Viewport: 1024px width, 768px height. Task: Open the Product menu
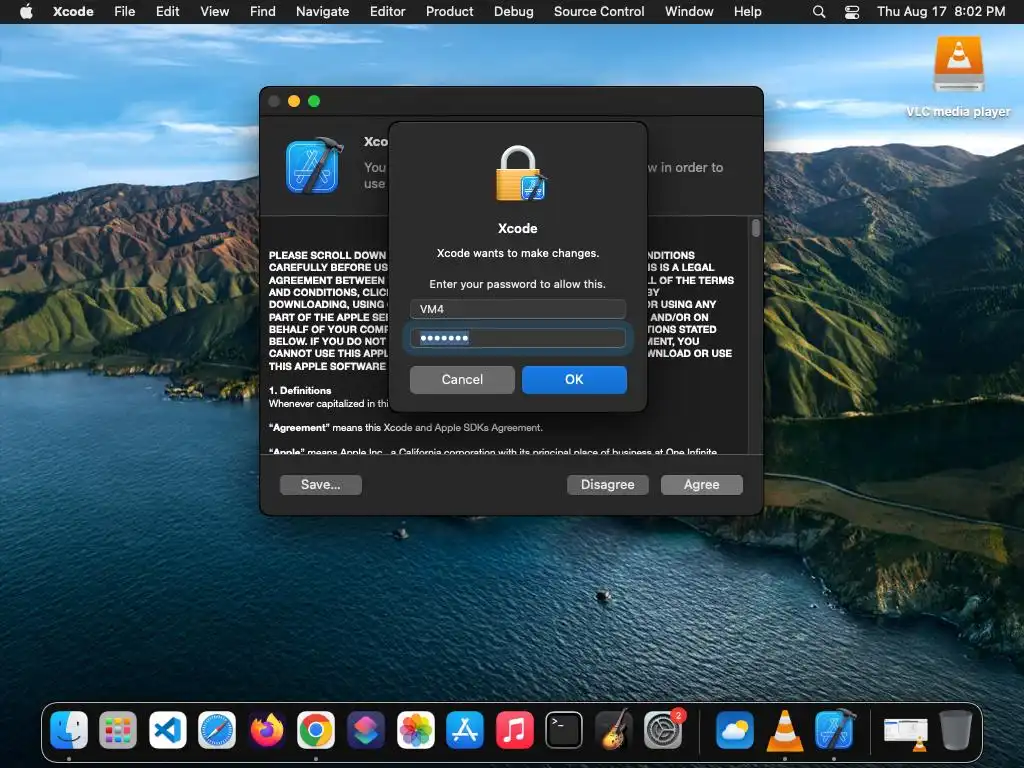(x=449, y=12)
